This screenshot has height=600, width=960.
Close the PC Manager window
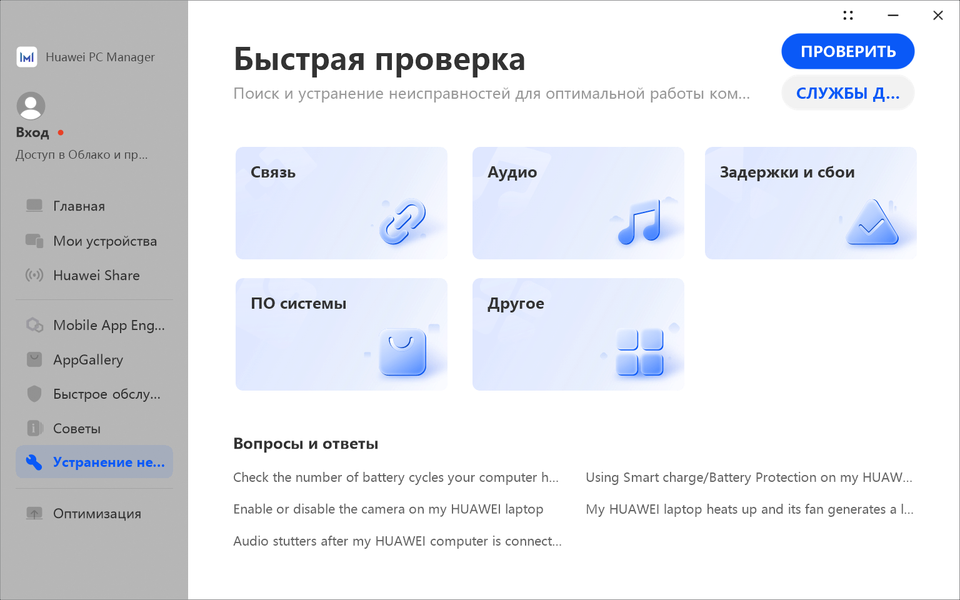click(938, 15)
